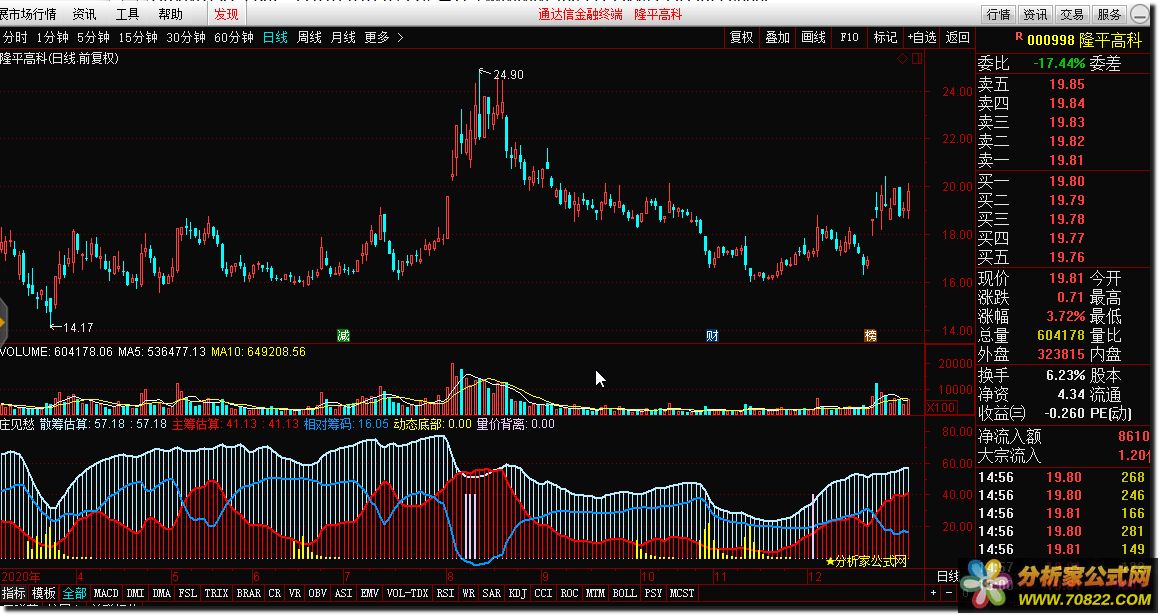Select the 15分钟 timeframe

click(x=138, y=37)
